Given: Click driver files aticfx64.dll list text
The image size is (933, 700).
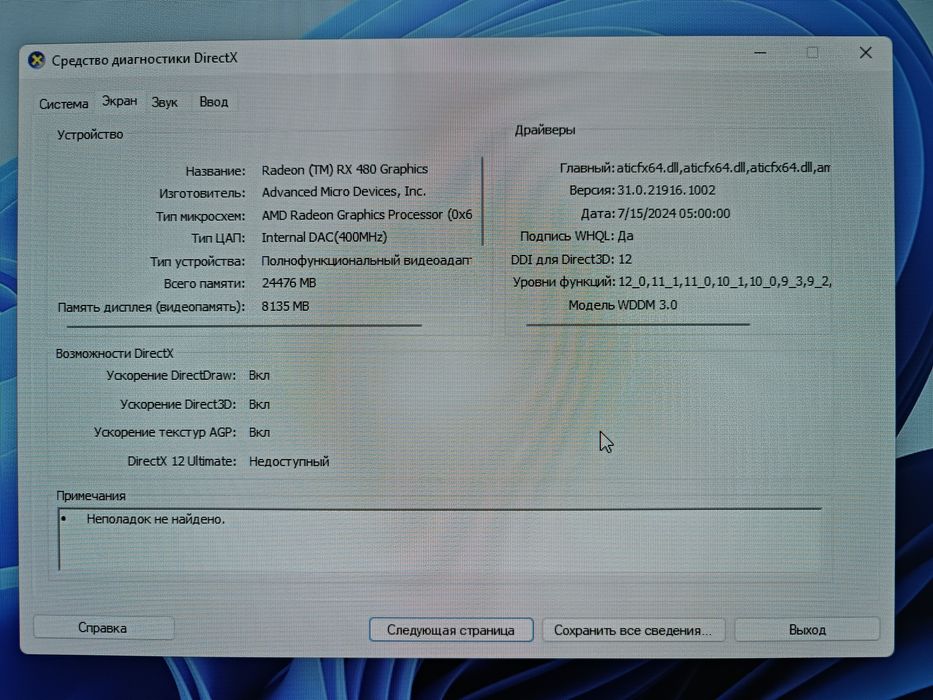Looking at the screenshot, I should (724, 168).
